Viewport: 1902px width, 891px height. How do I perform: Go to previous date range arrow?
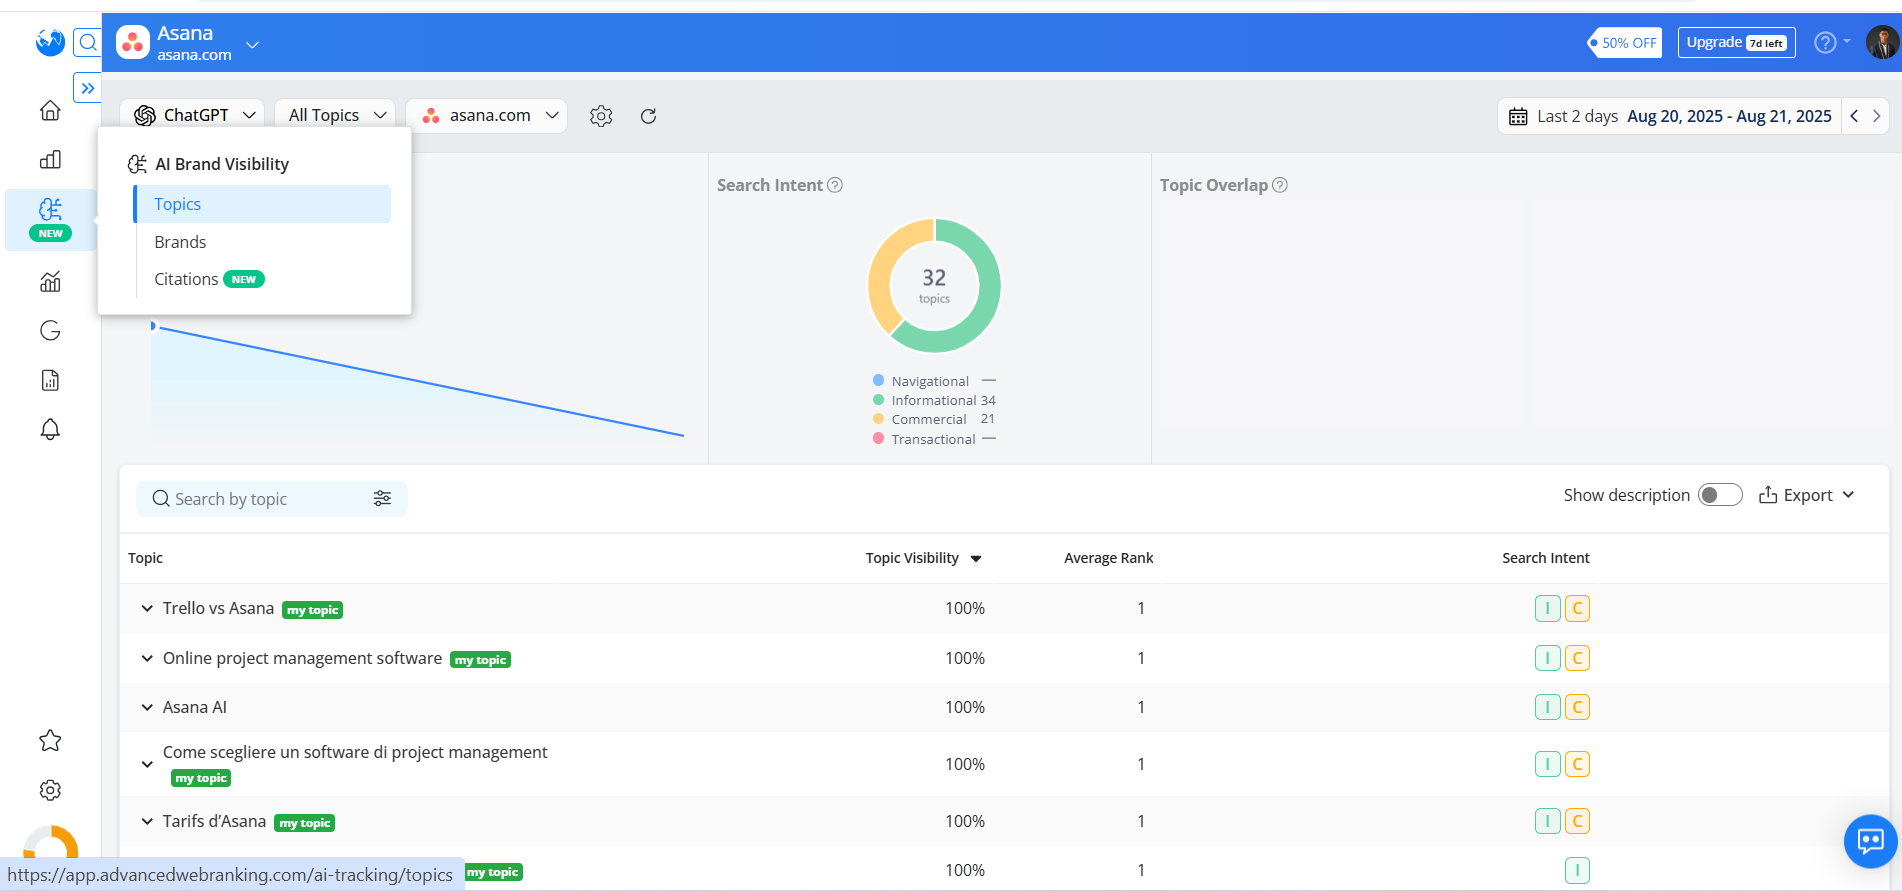tap(1854, 116)
